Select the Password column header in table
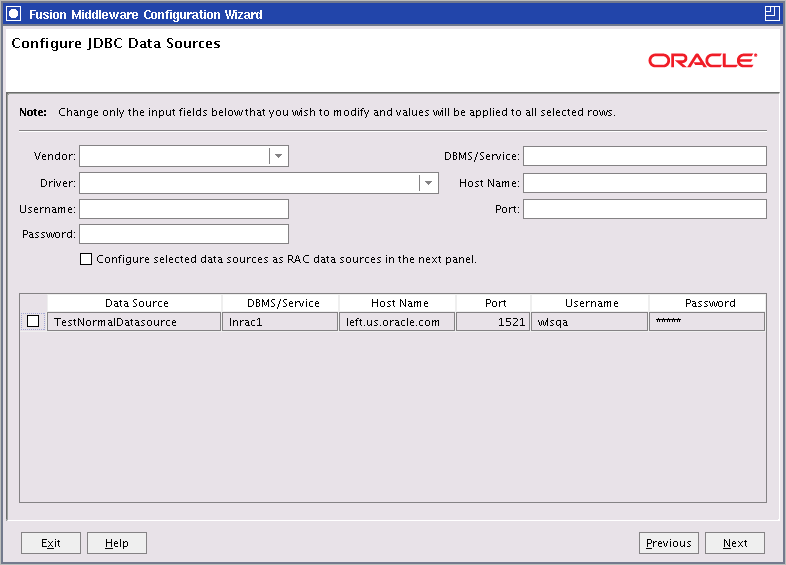The width and height of the screenshot is (786, 565). (707, 303)
